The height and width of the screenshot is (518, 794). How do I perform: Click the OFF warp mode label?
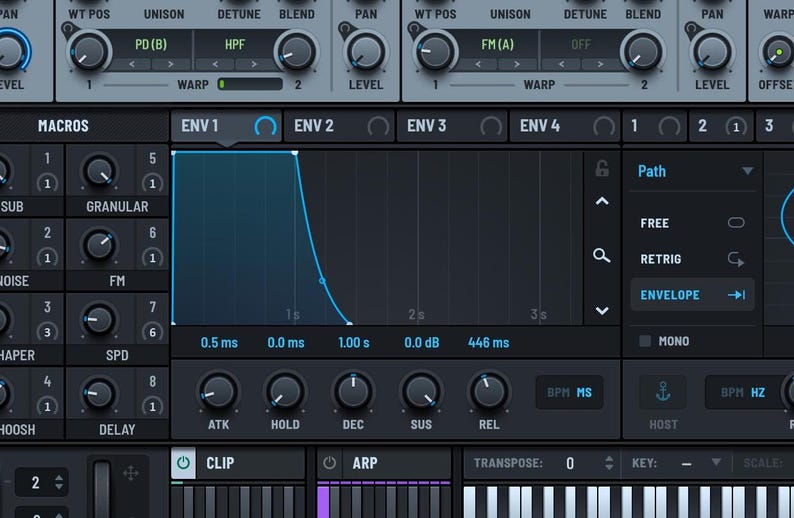pos(581,44)
